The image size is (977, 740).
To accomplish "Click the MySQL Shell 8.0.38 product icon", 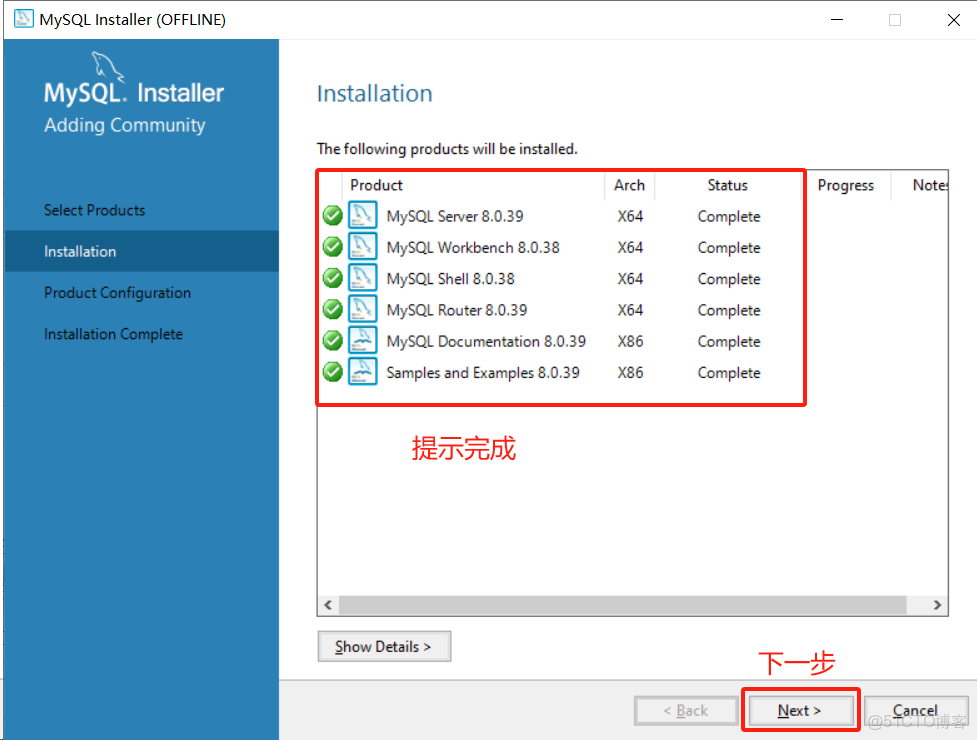I will click(x=362, y=278).
